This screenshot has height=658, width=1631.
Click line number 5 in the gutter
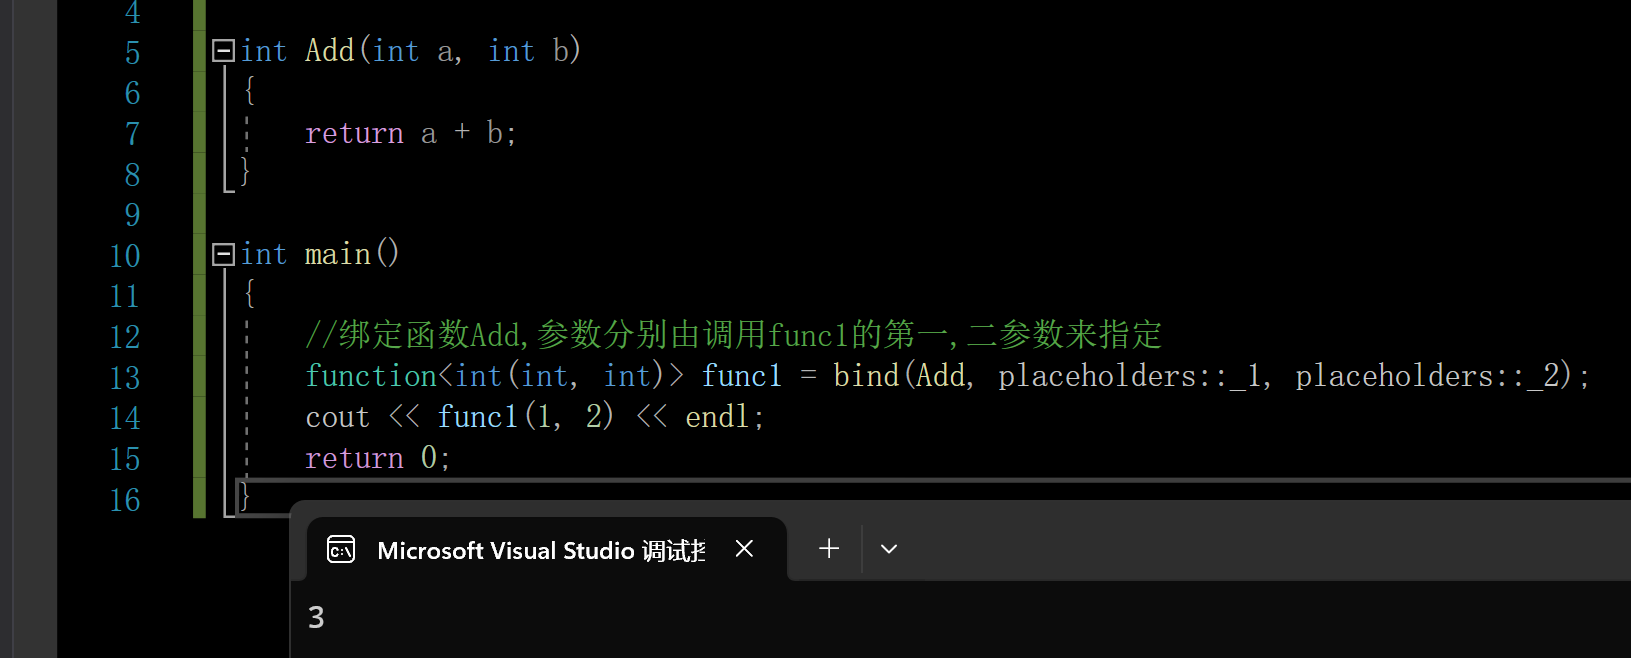[x=132, y=52]
